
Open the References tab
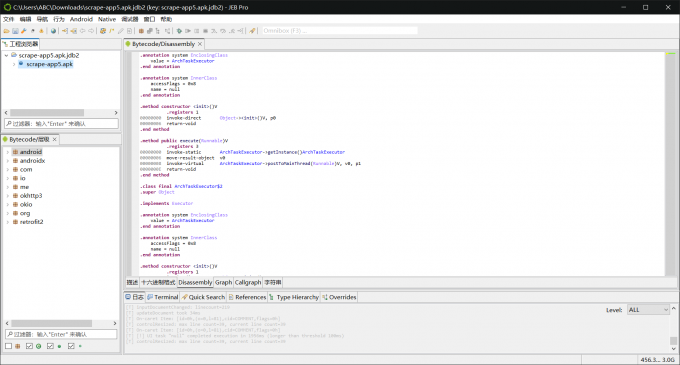pos(247,297)
